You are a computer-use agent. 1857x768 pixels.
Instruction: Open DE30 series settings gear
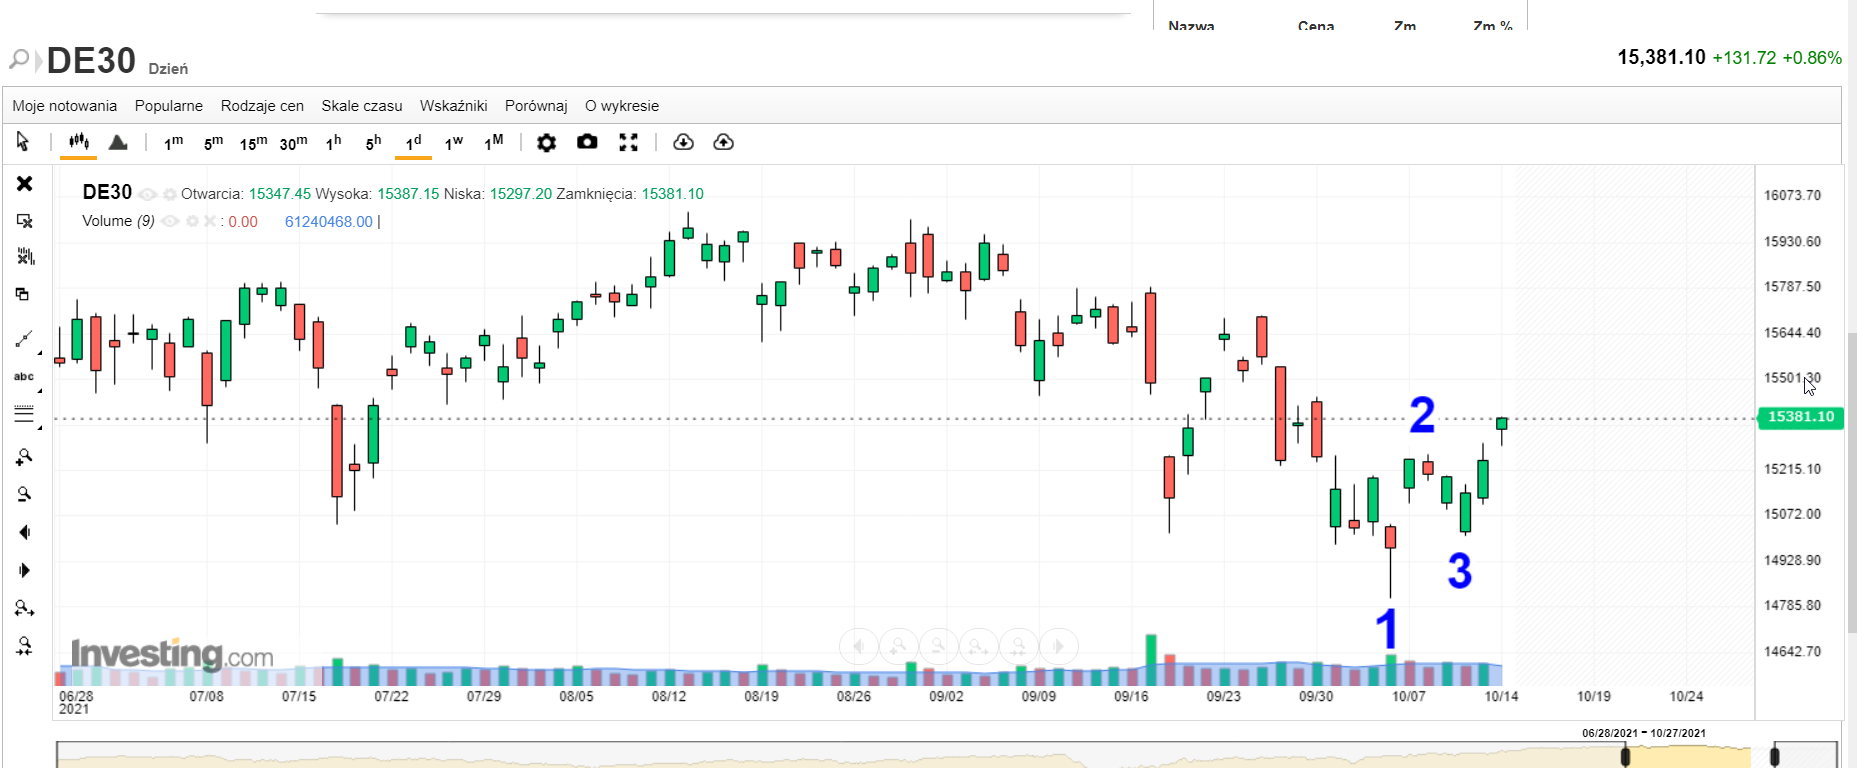pyautogui.click(x=170, y=194)
